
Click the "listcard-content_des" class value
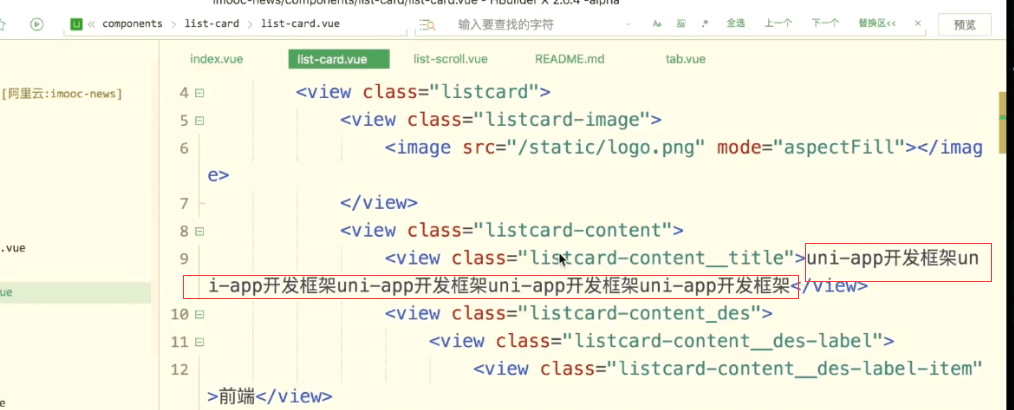tap(639, 314)
